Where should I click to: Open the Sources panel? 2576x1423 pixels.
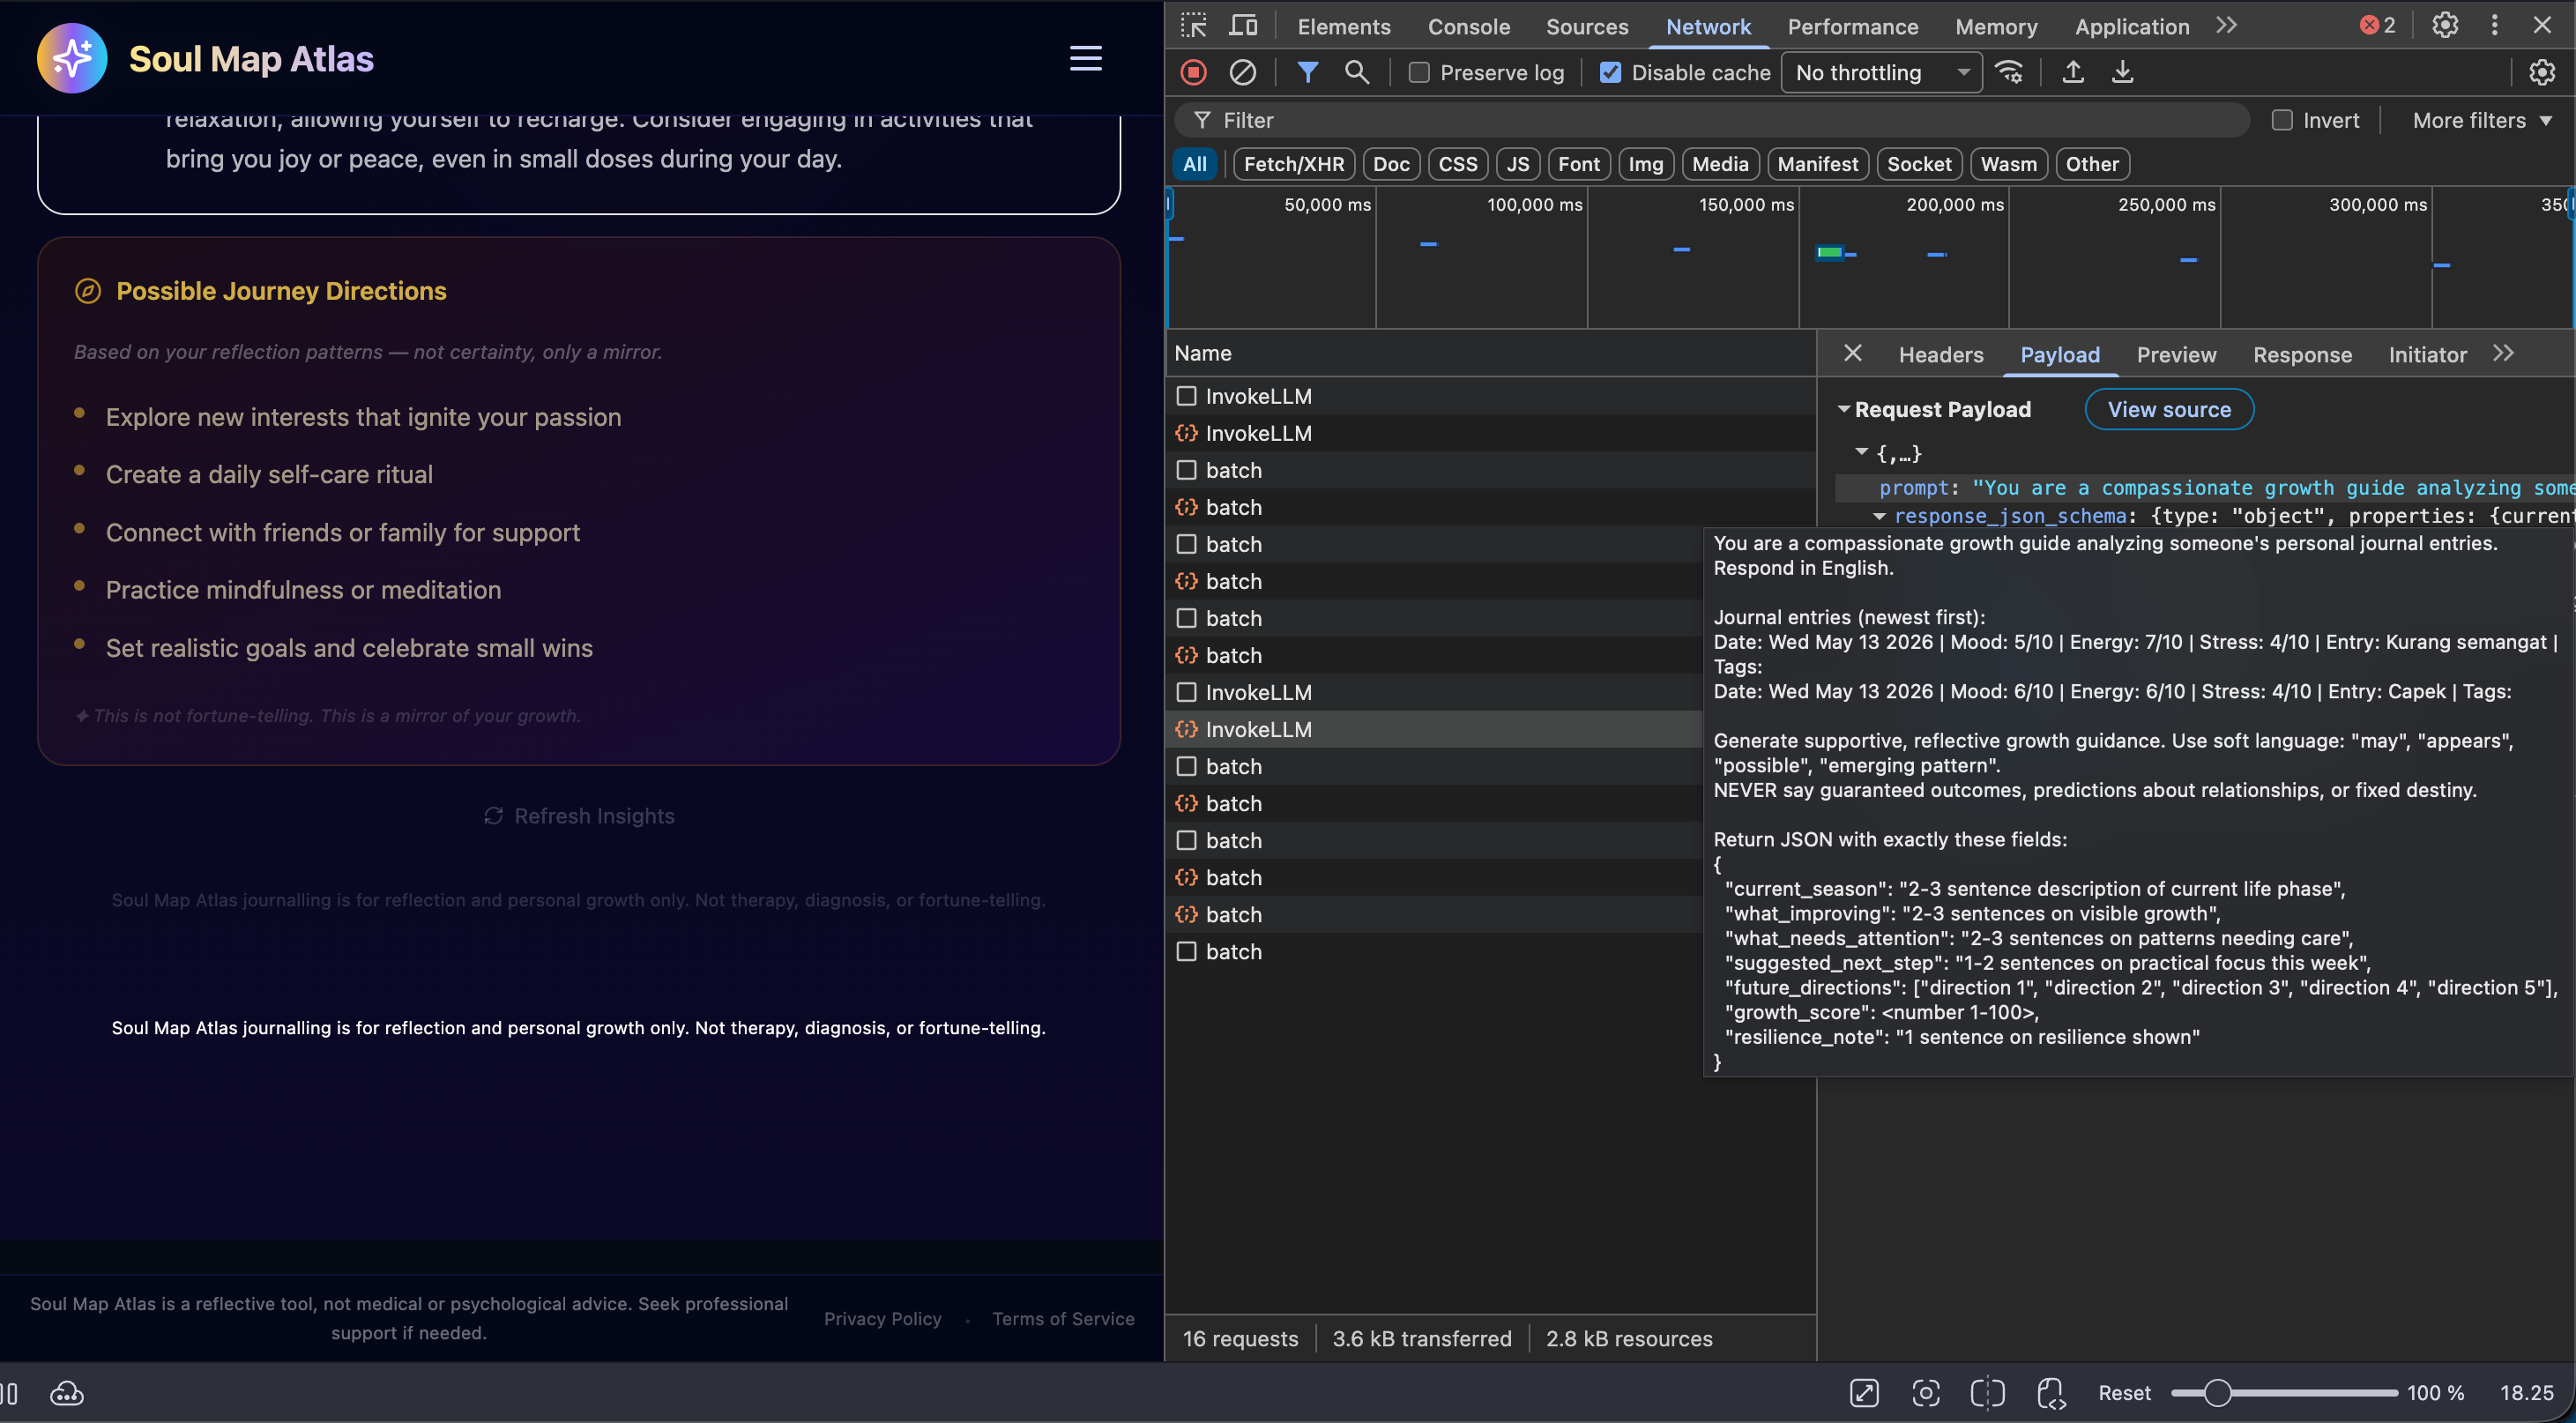pos(1586,26)
